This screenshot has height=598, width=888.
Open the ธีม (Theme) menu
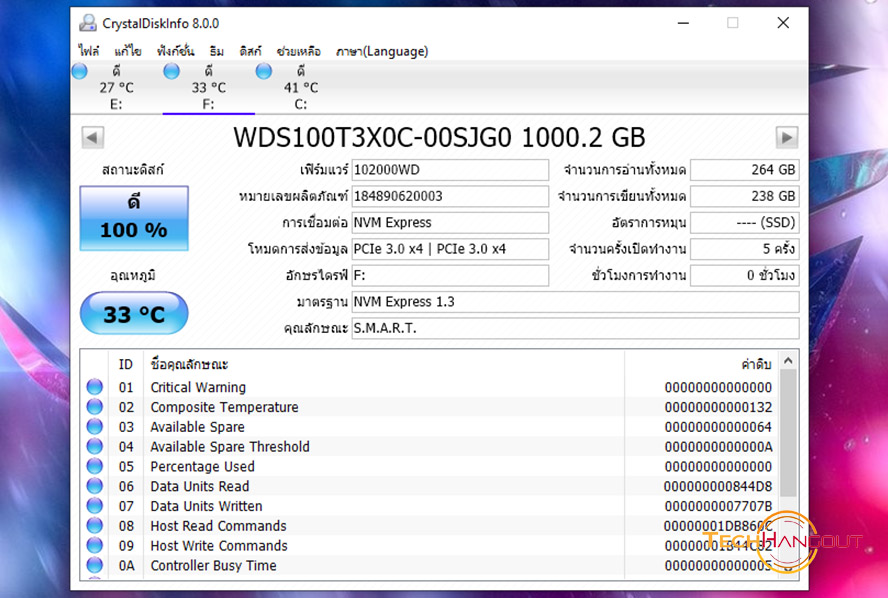(216, 51)
